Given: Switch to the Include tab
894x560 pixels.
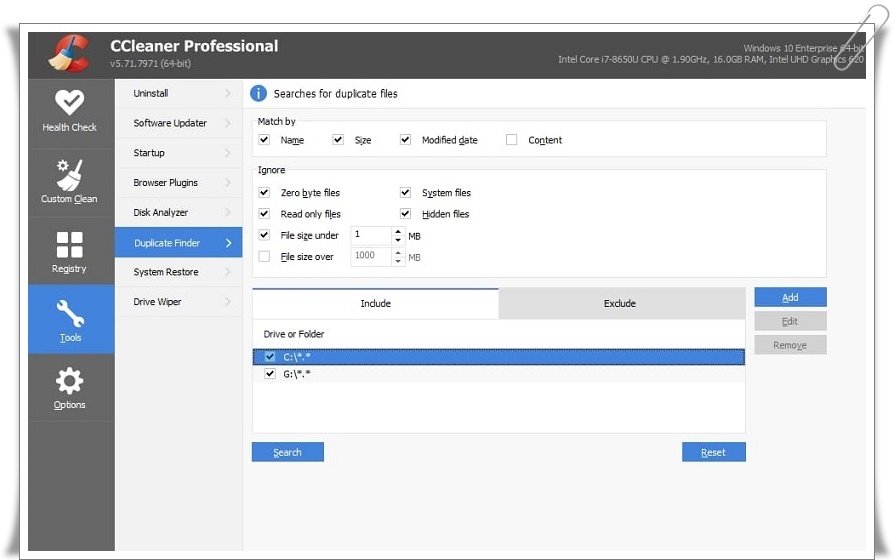Looking at the screenshot, I should (x=376, y=303).
